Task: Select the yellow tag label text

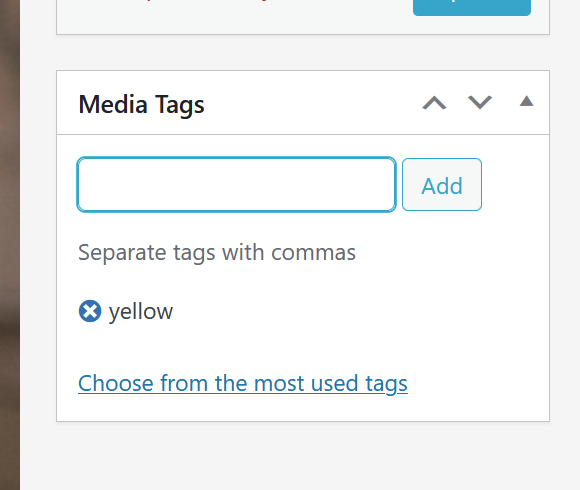Action: coord(141,312)
